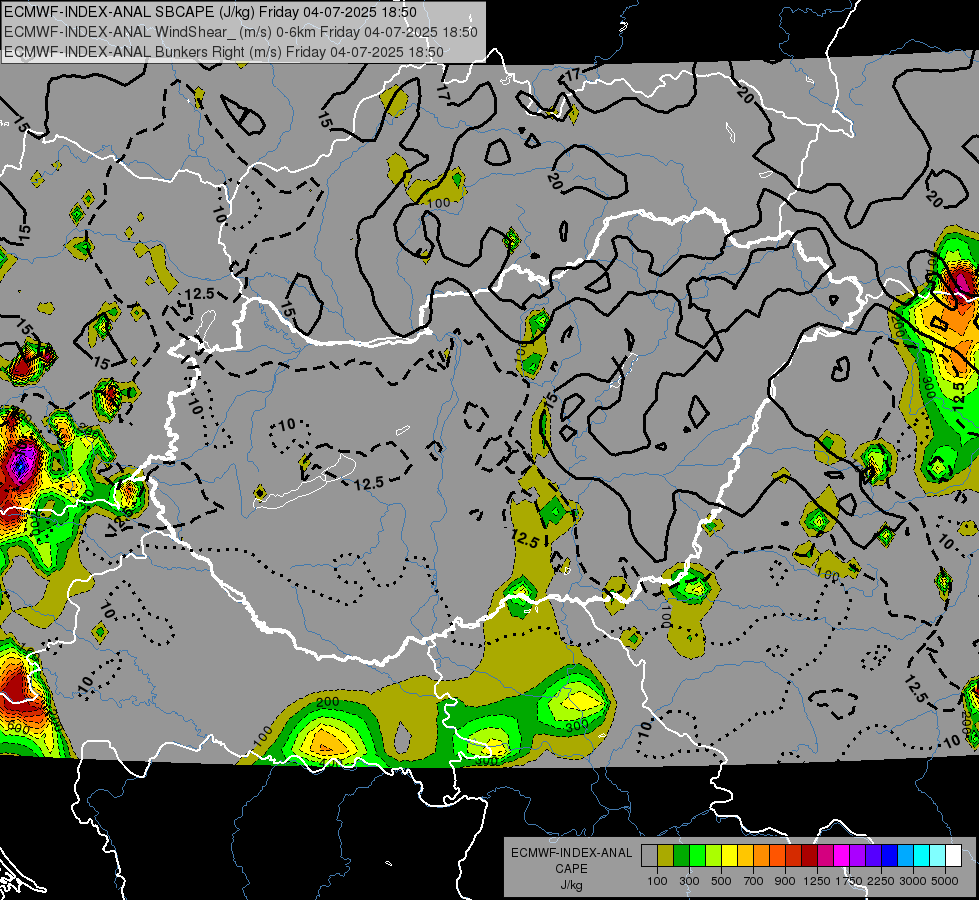
Task: Click the legend label 1250
Action: (817, 881)
